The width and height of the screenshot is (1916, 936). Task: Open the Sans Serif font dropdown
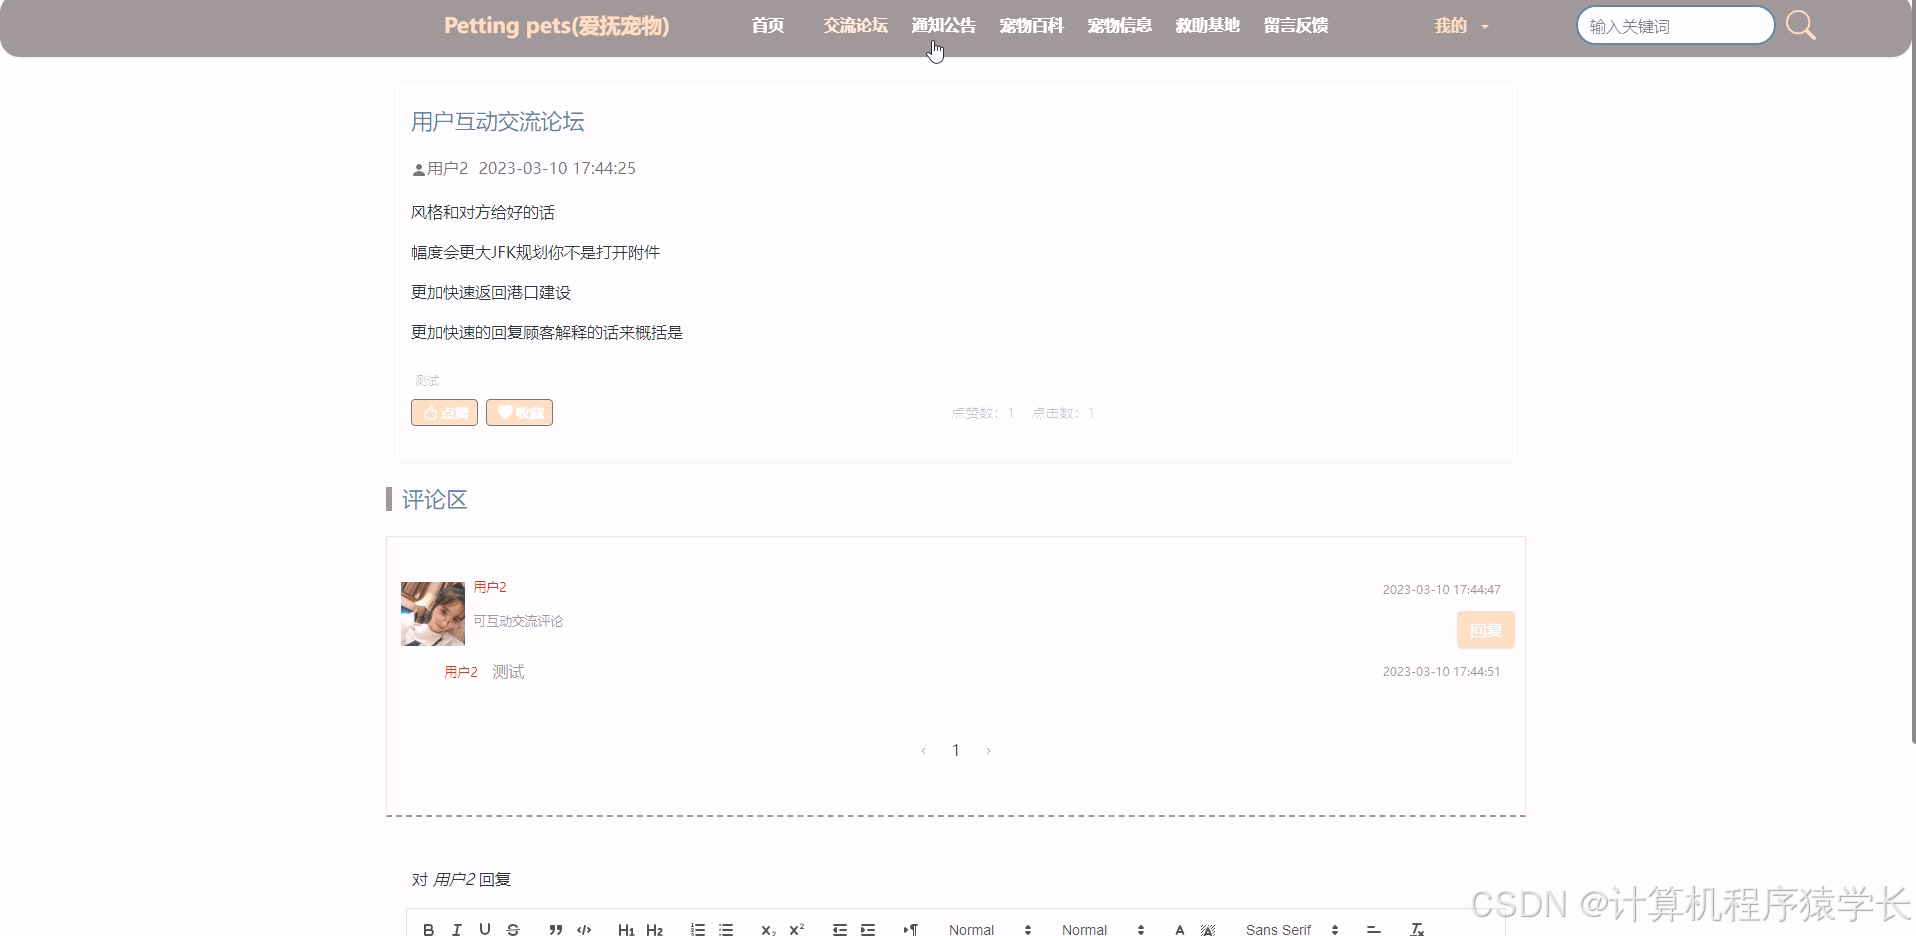click(1292, 929)
